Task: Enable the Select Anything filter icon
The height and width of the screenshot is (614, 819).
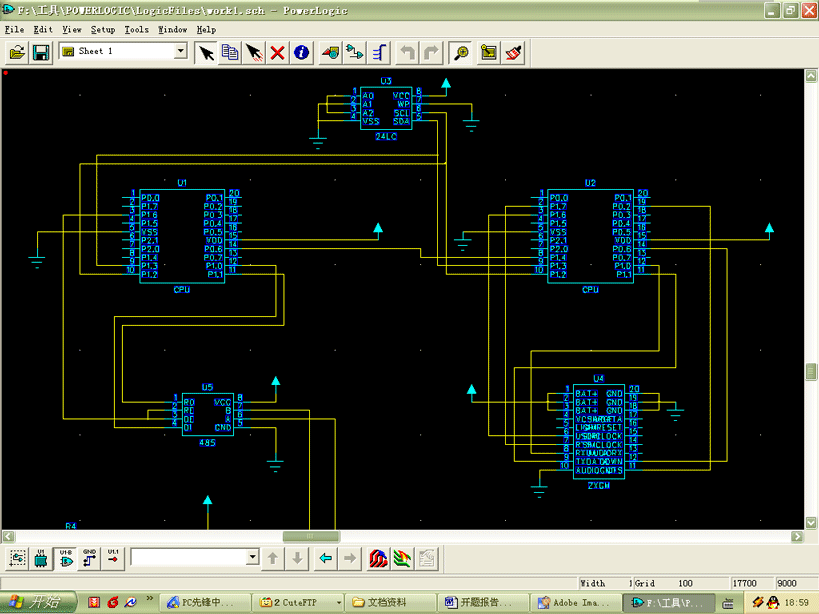Action: 17,559
